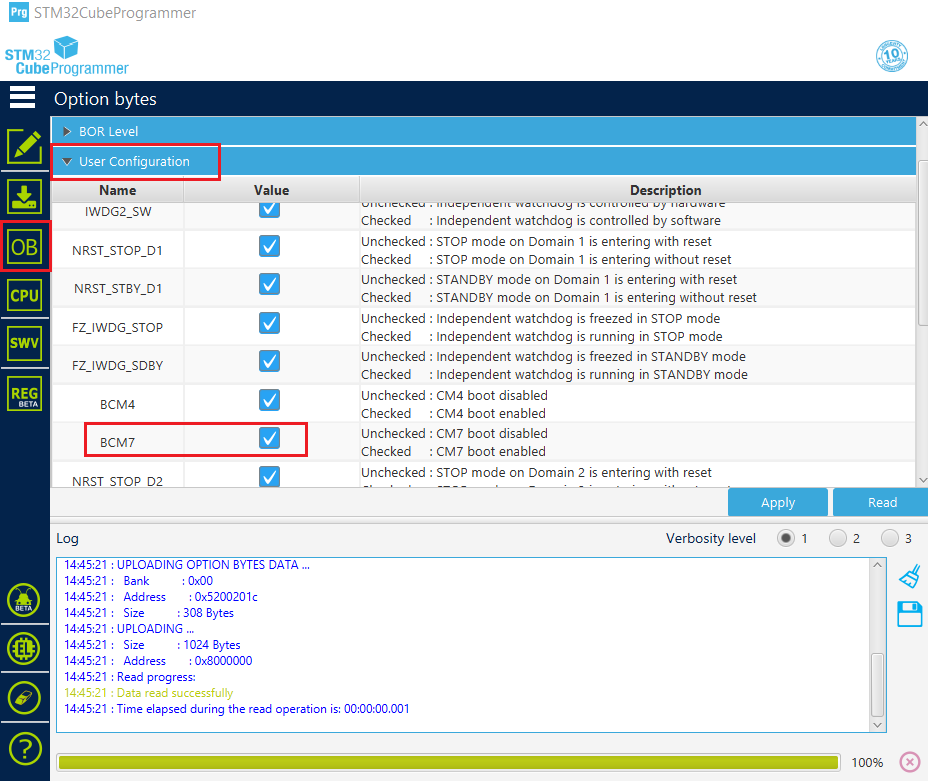Click the 100% progress label
The width and height of the screenshot is (928, 781).
[867, 763]
